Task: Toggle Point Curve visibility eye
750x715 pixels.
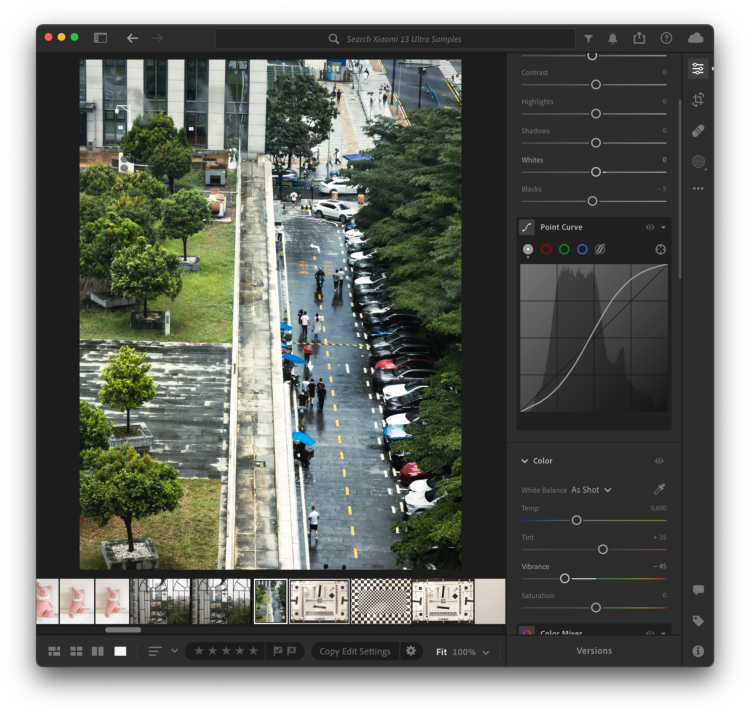Action: pos(650,227)
